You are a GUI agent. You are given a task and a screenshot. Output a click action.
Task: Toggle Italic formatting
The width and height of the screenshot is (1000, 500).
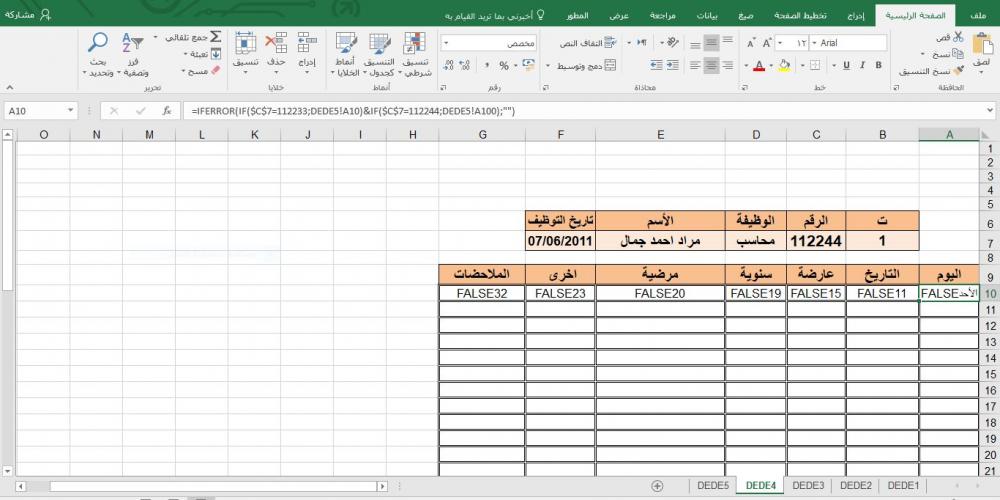[862, 65]
